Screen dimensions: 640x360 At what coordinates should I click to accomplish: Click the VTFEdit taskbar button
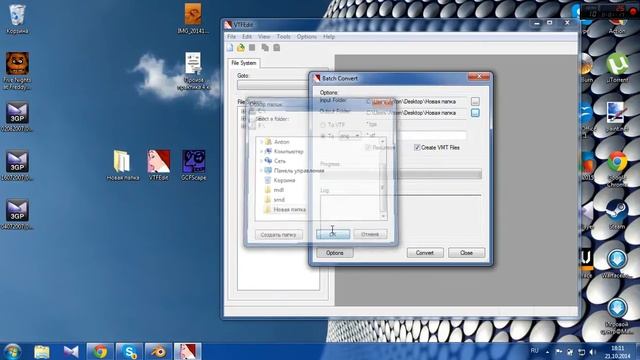188,351
